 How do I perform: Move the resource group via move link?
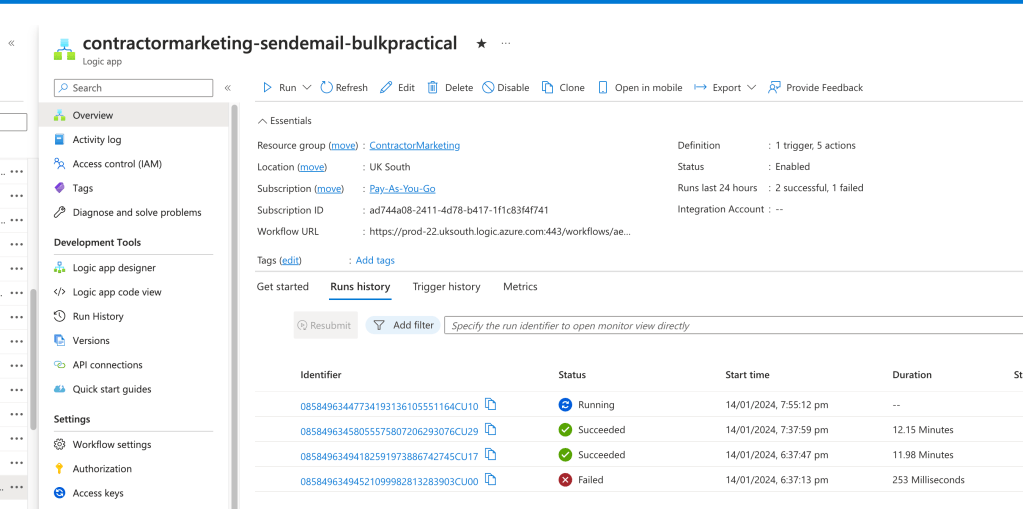[x=343, y=146]
